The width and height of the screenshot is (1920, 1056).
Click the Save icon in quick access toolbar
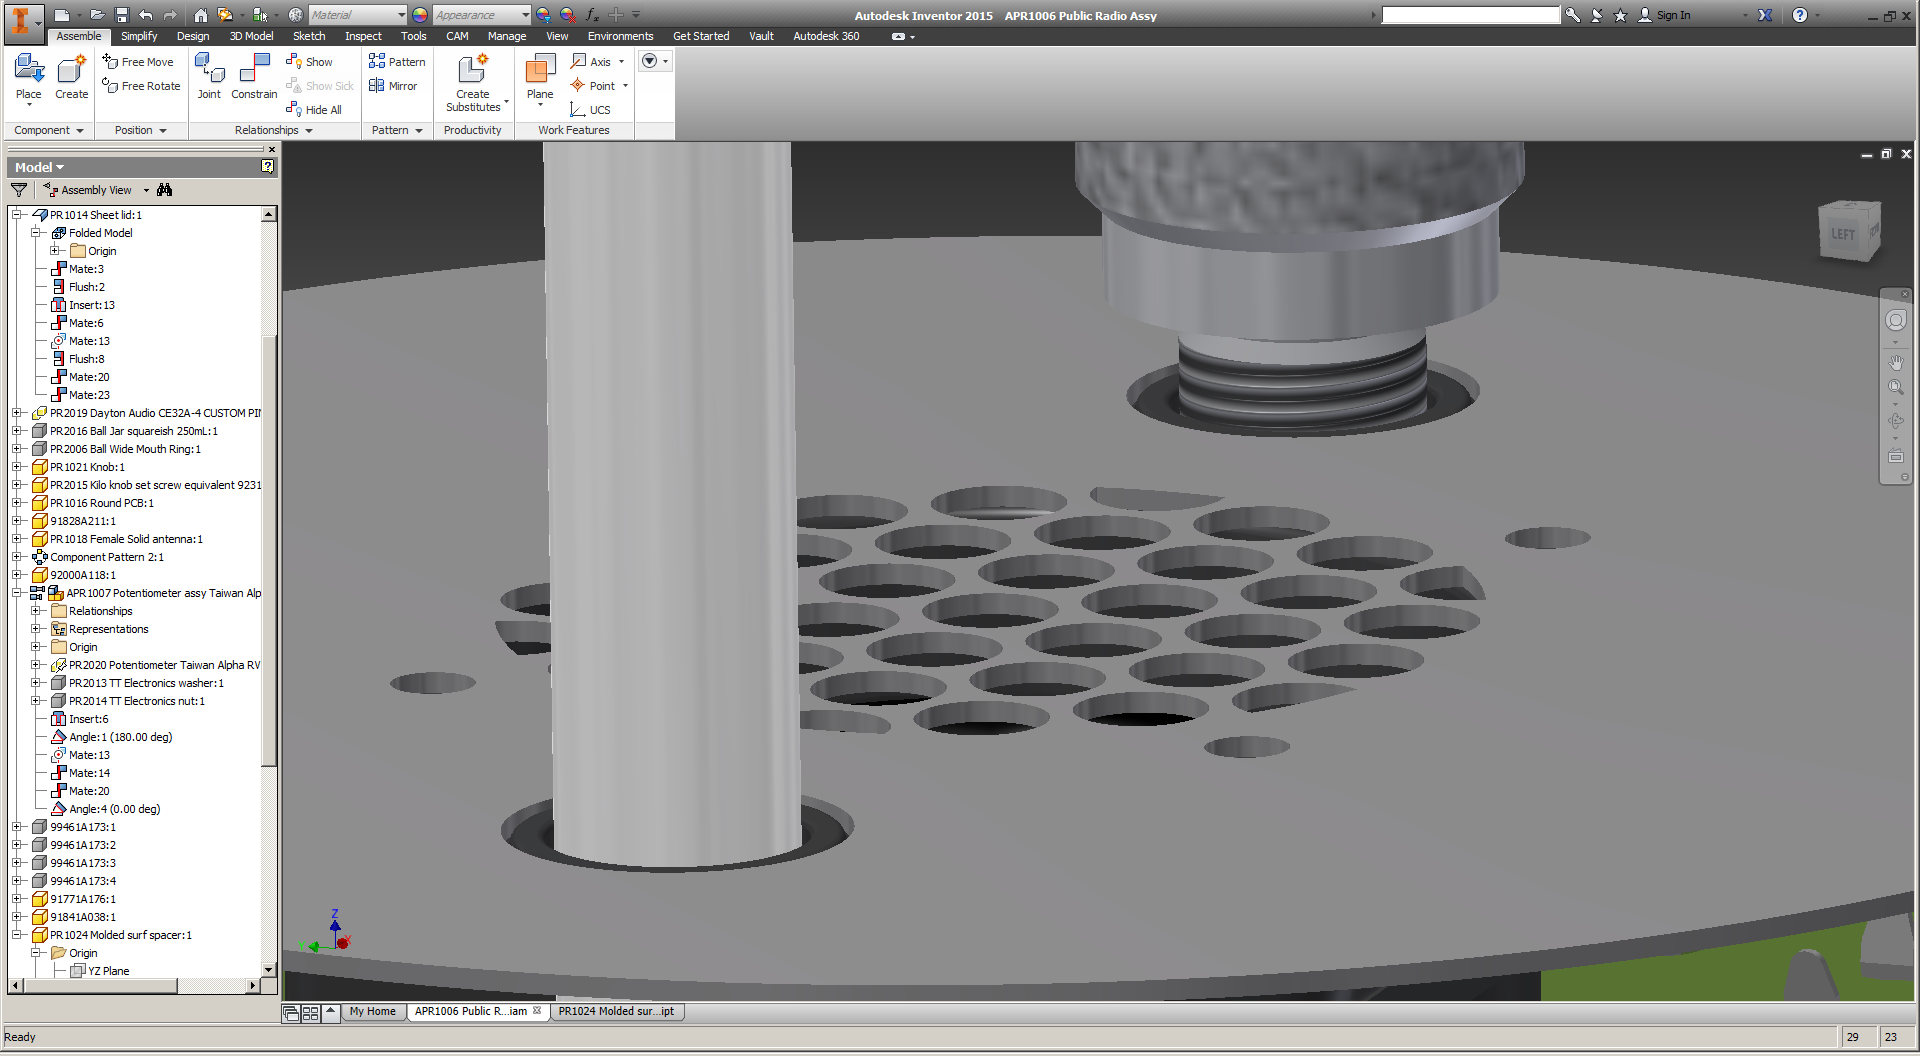[x=122, y=15]
